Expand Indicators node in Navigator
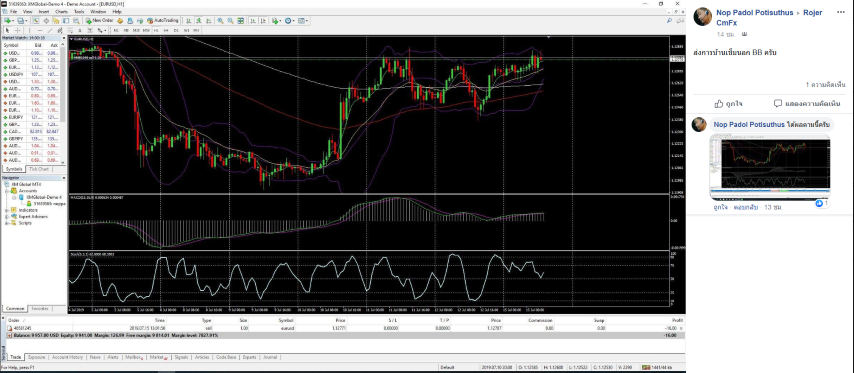The image size is (854, 373). click(6, 210)
